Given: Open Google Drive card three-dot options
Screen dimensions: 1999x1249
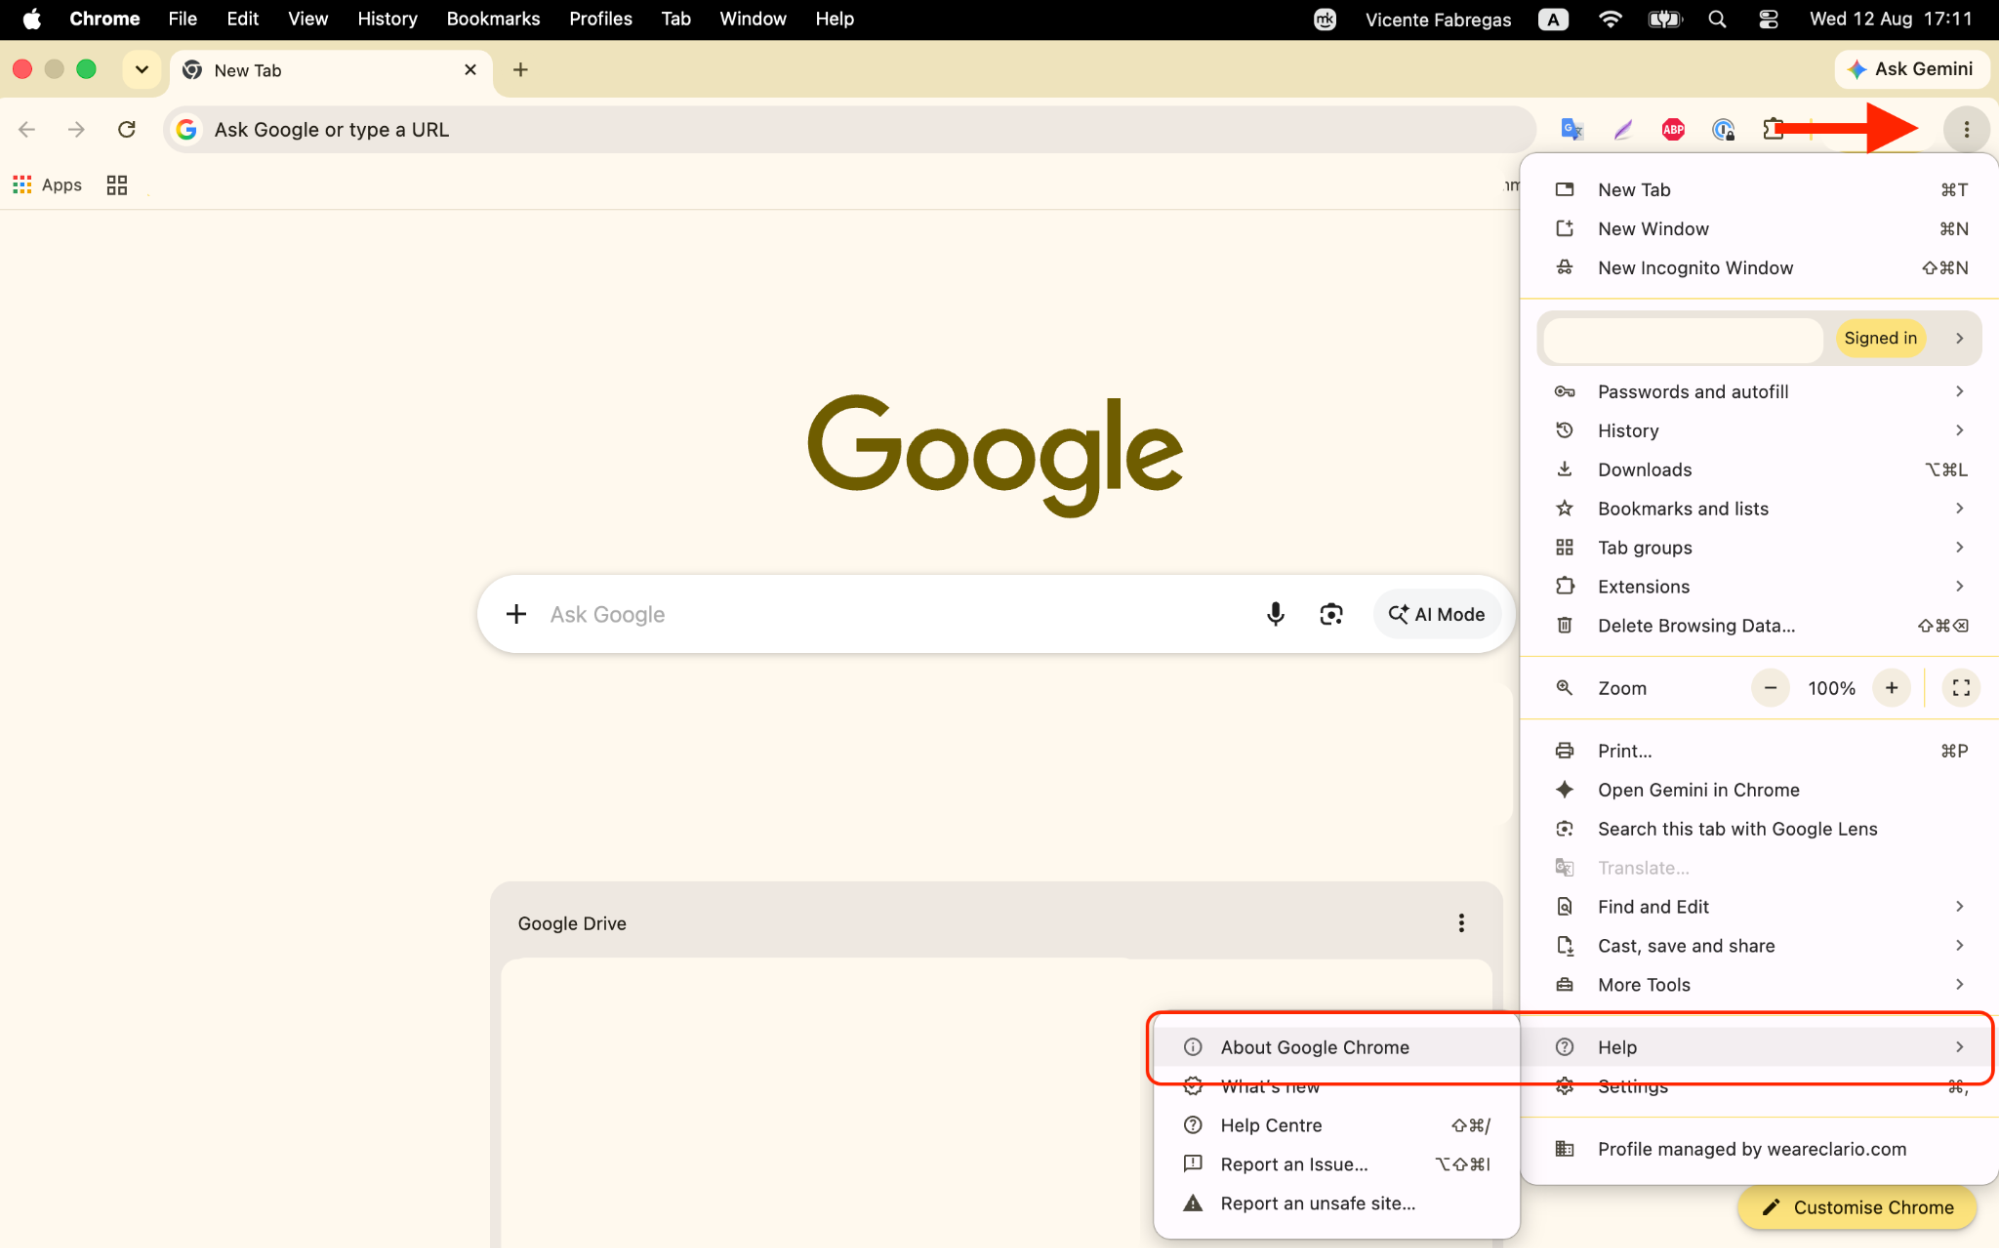Looking at the screenshot, I should [x=1460, y=923].
